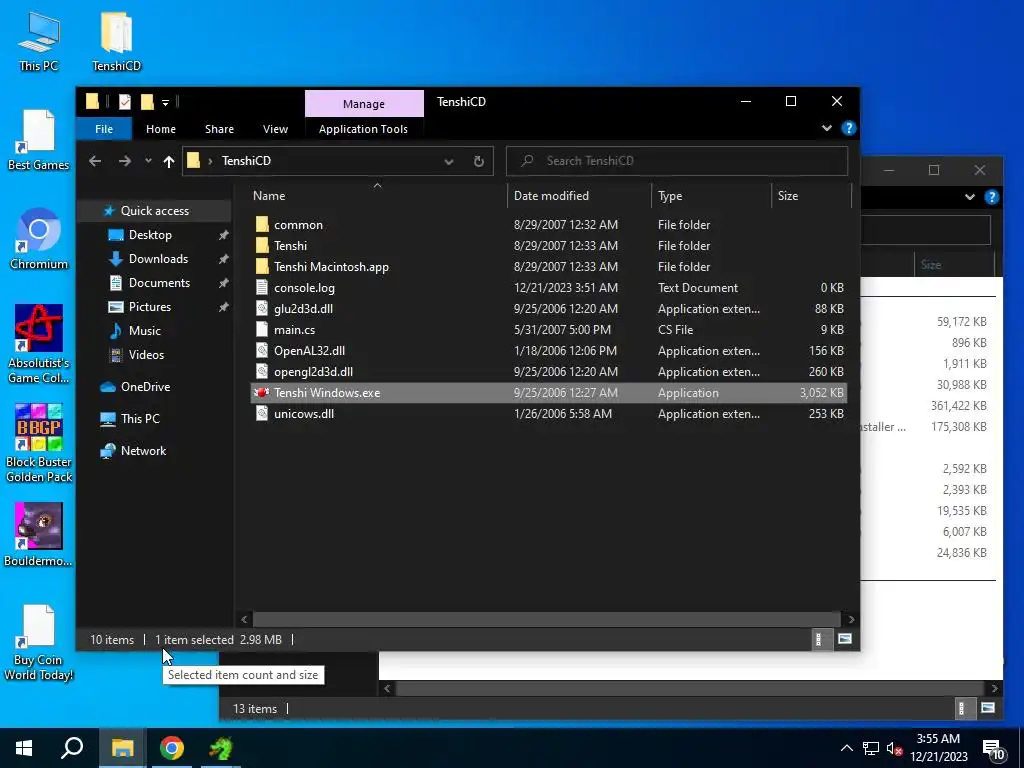
Task: Select Downloads in the navigation pane
Action: point(158,259)
